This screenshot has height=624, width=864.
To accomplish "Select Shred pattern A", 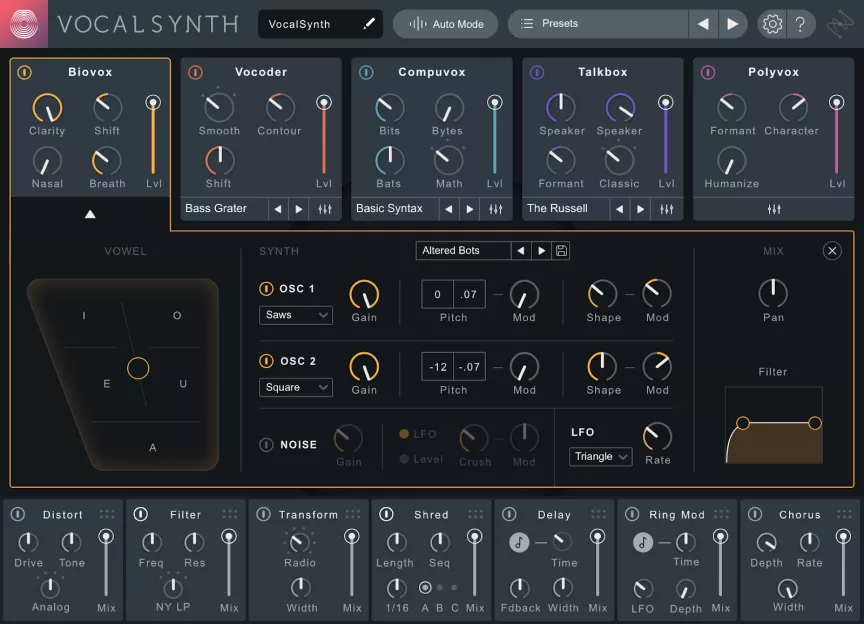I will (425, 588).
